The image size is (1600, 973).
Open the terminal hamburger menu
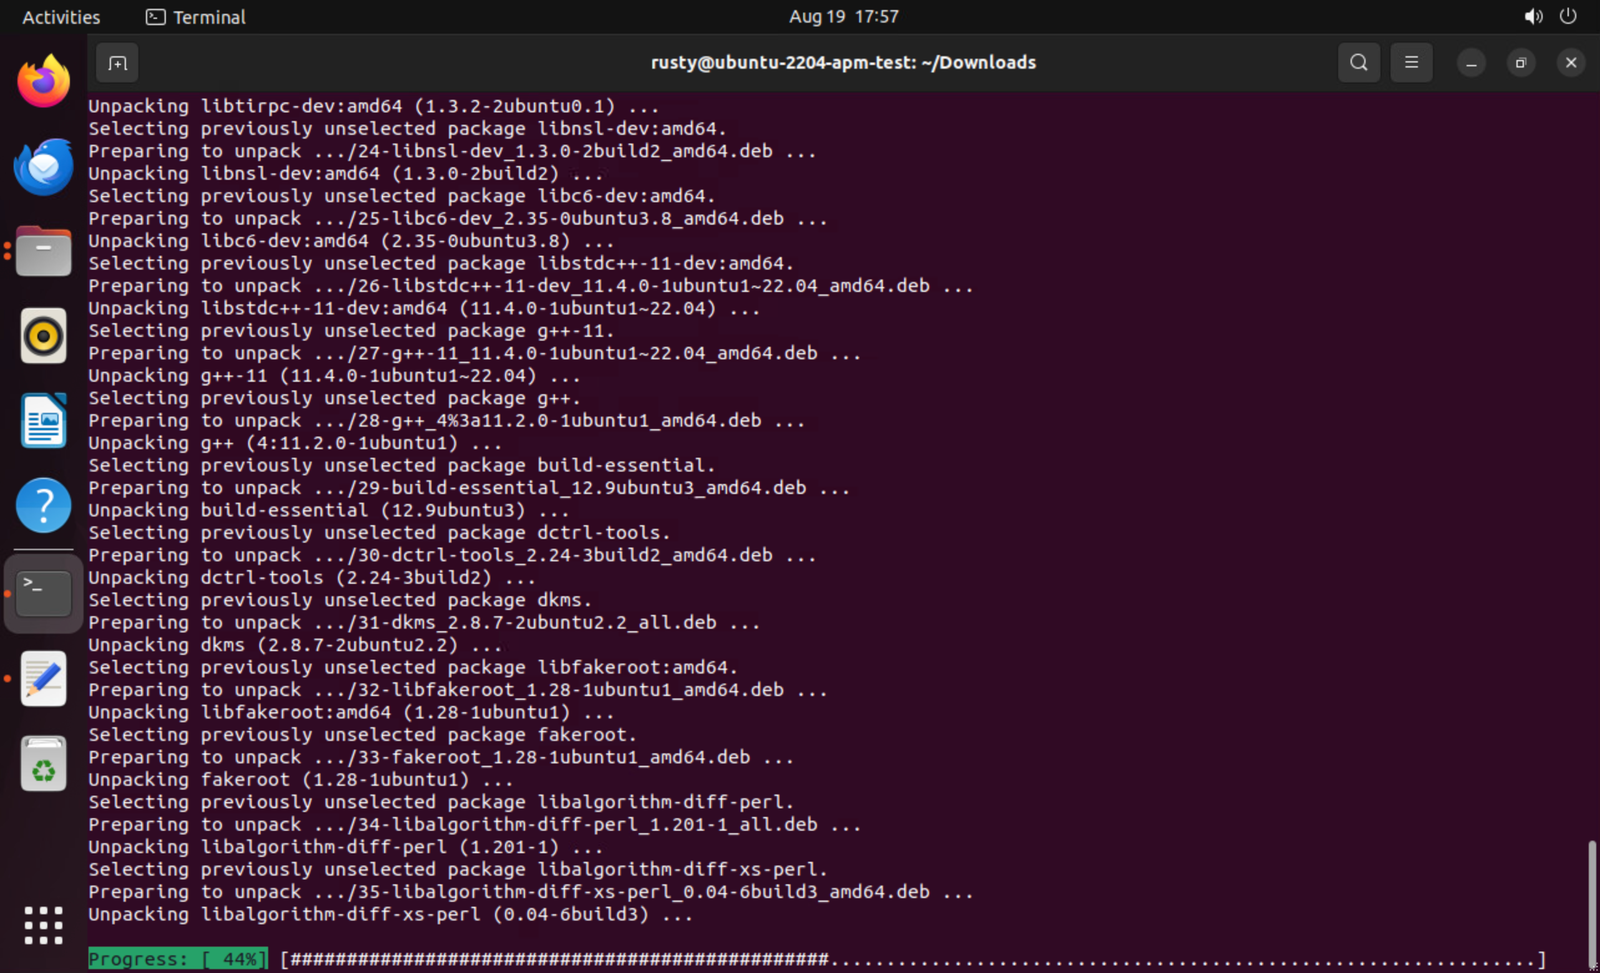coord(1411,63)
